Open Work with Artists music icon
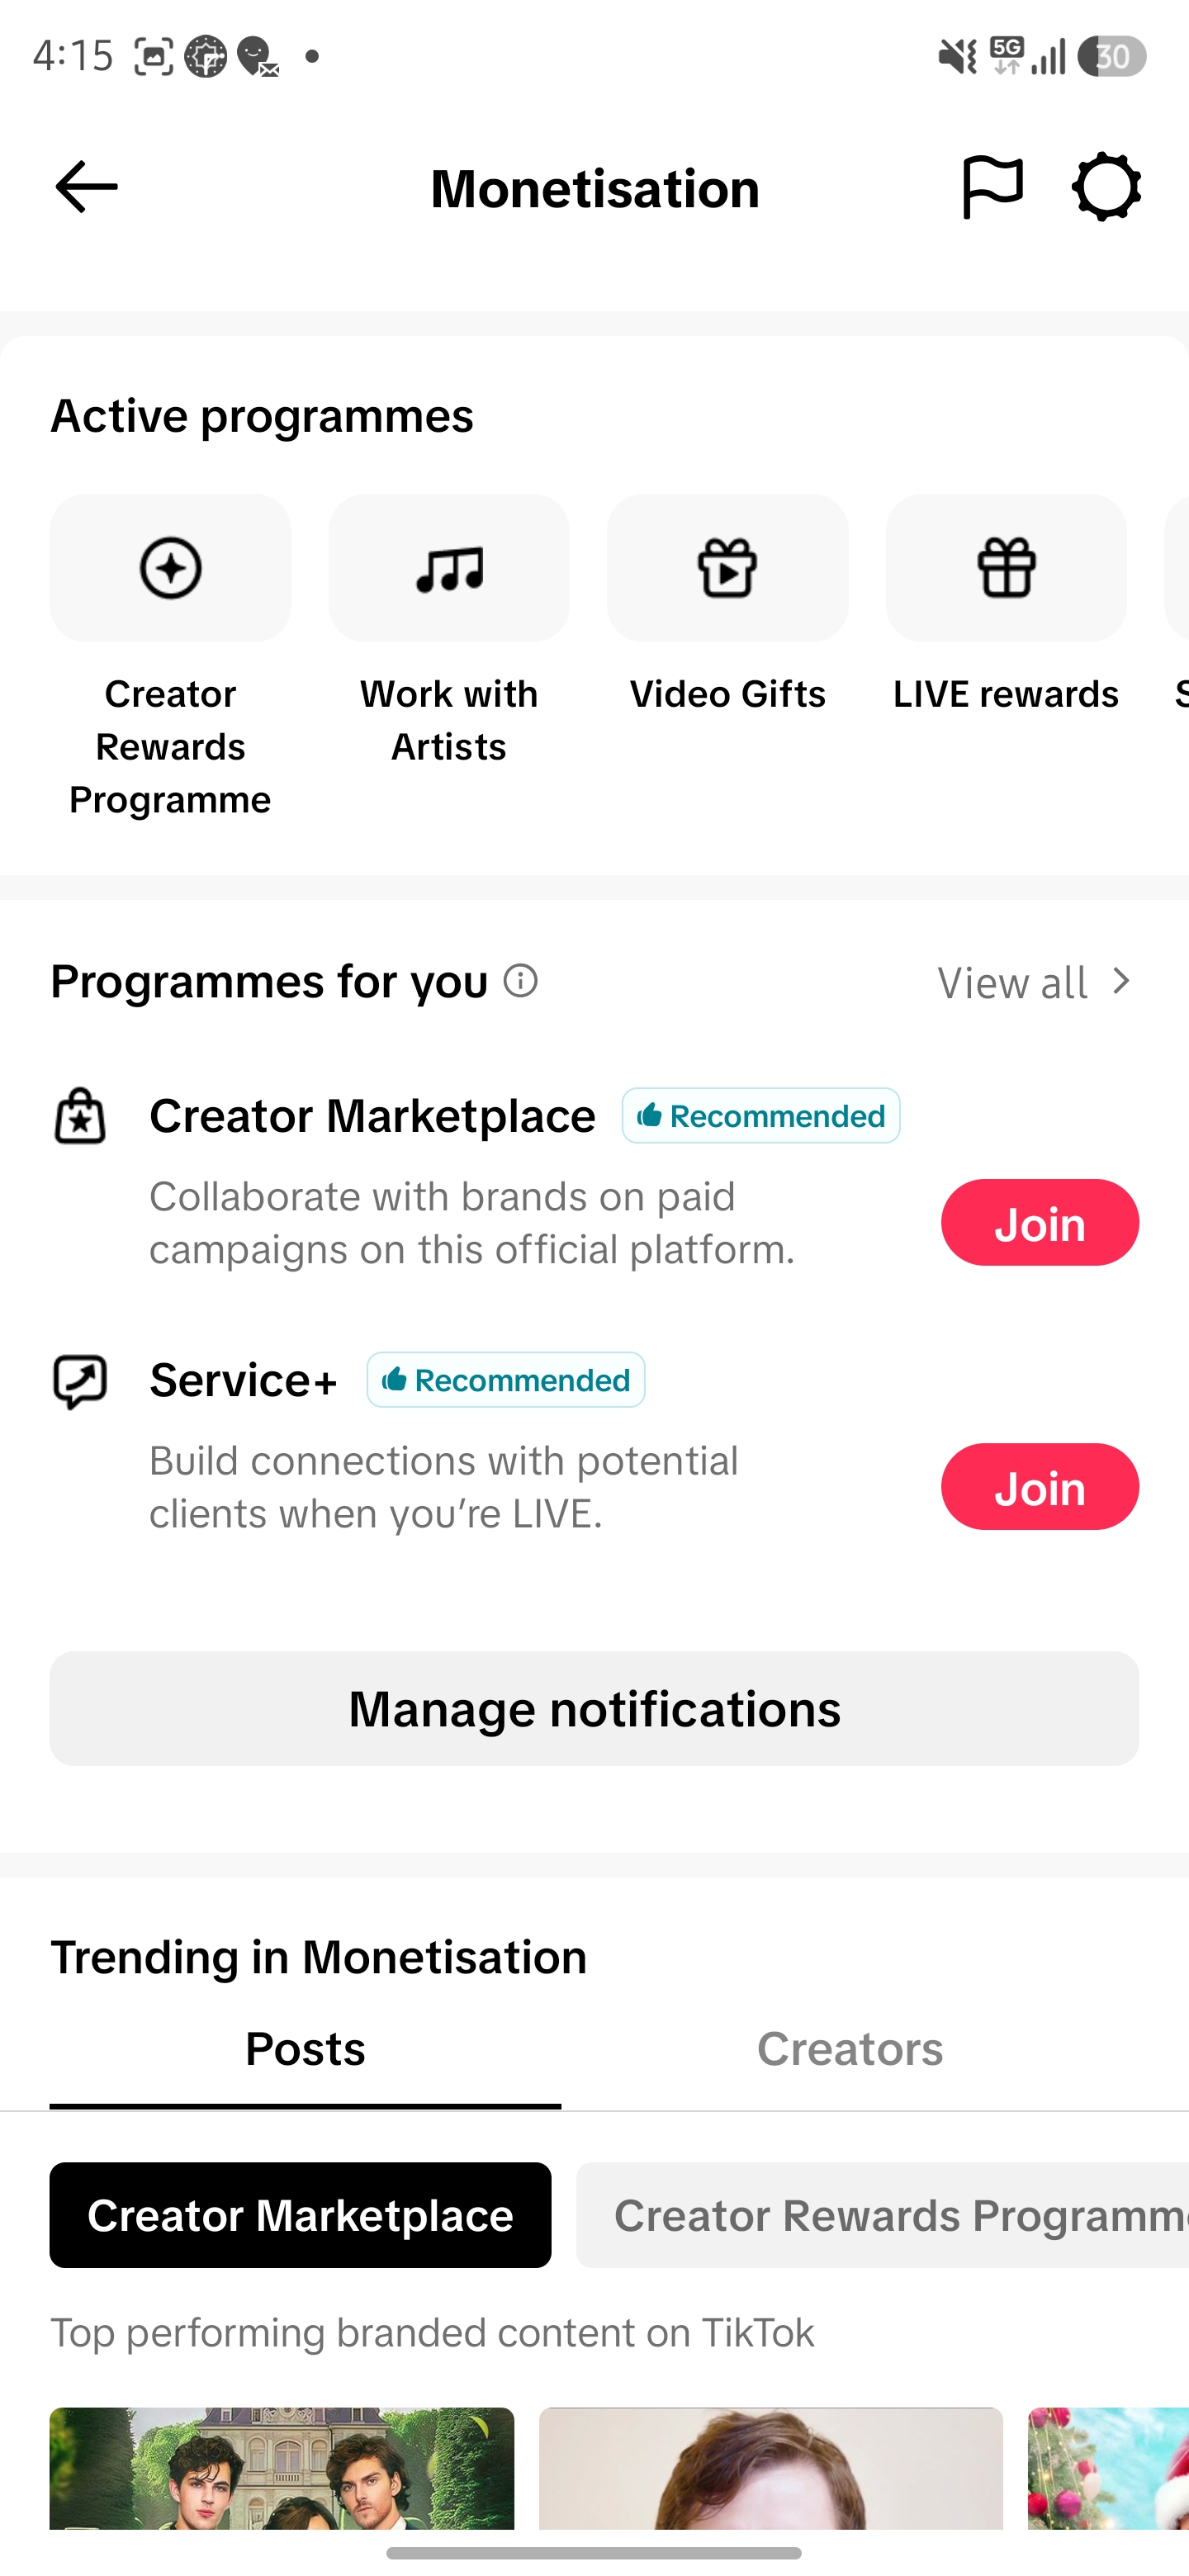Screen dimensions: 1189x2576 point(449,568)
